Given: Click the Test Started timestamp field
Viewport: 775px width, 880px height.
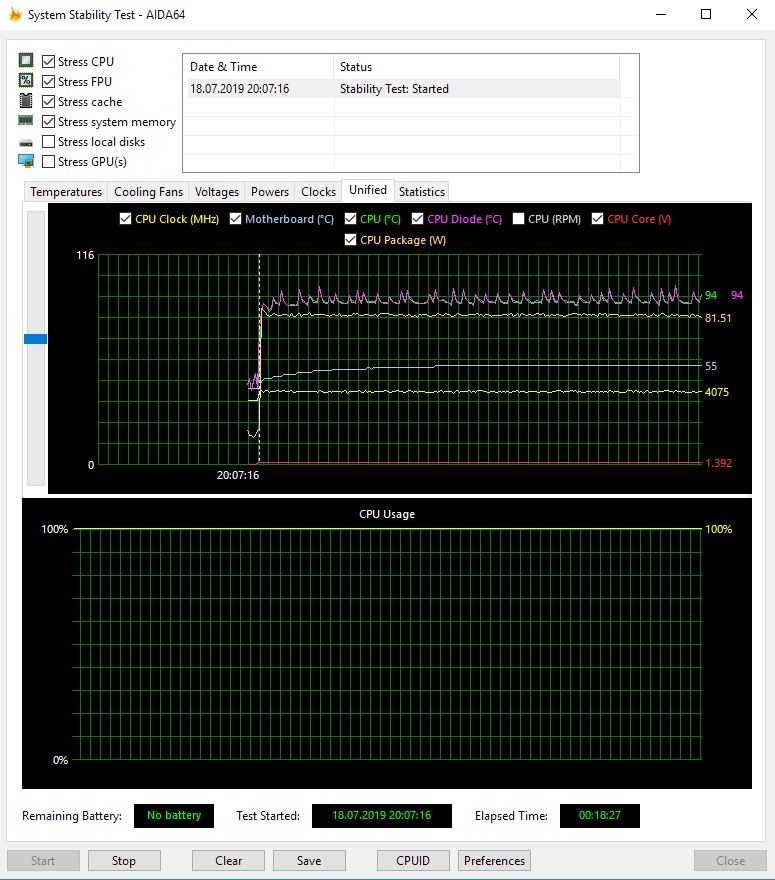Looking at the screenshot, I should pos(382,815).
